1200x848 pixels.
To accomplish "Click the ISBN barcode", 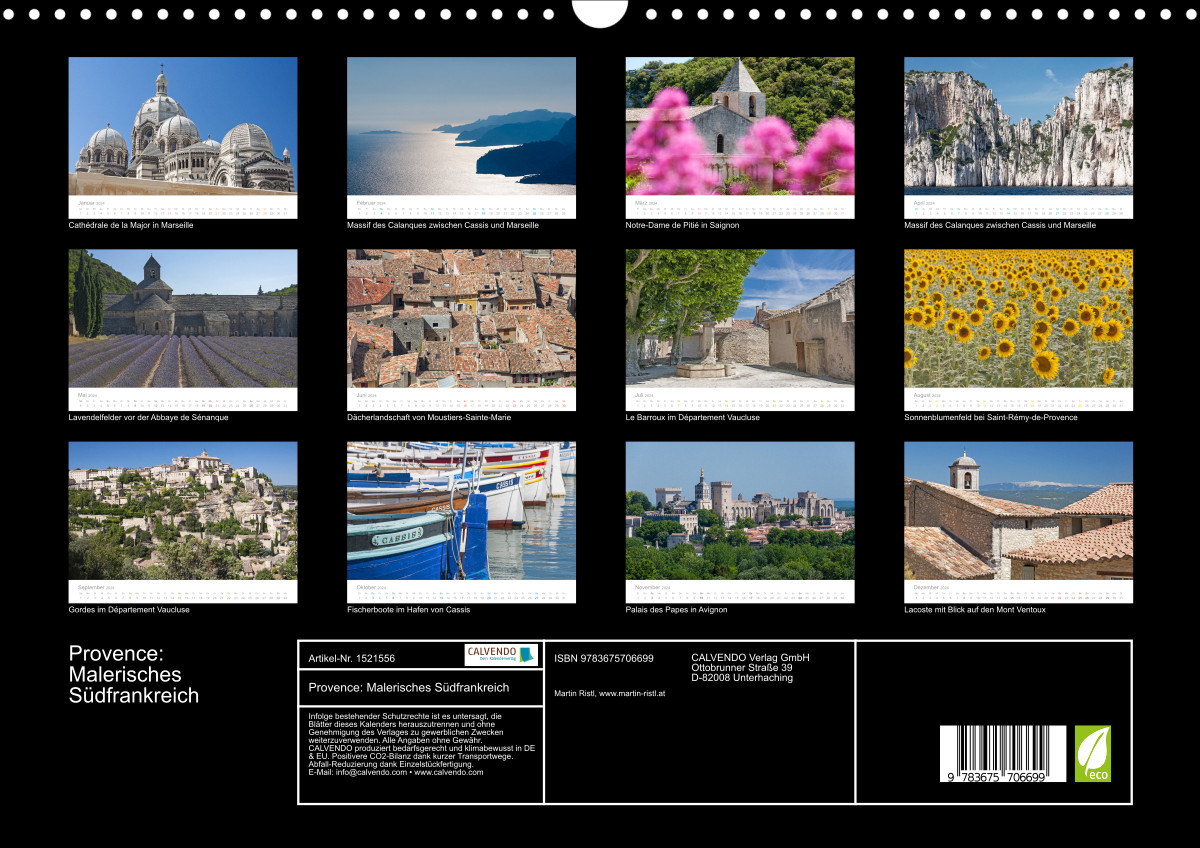I will coord(1002,754).
